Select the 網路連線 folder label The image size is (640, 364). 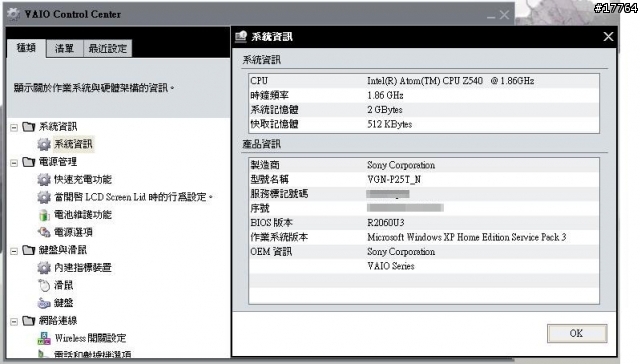[x=58, y=321]
